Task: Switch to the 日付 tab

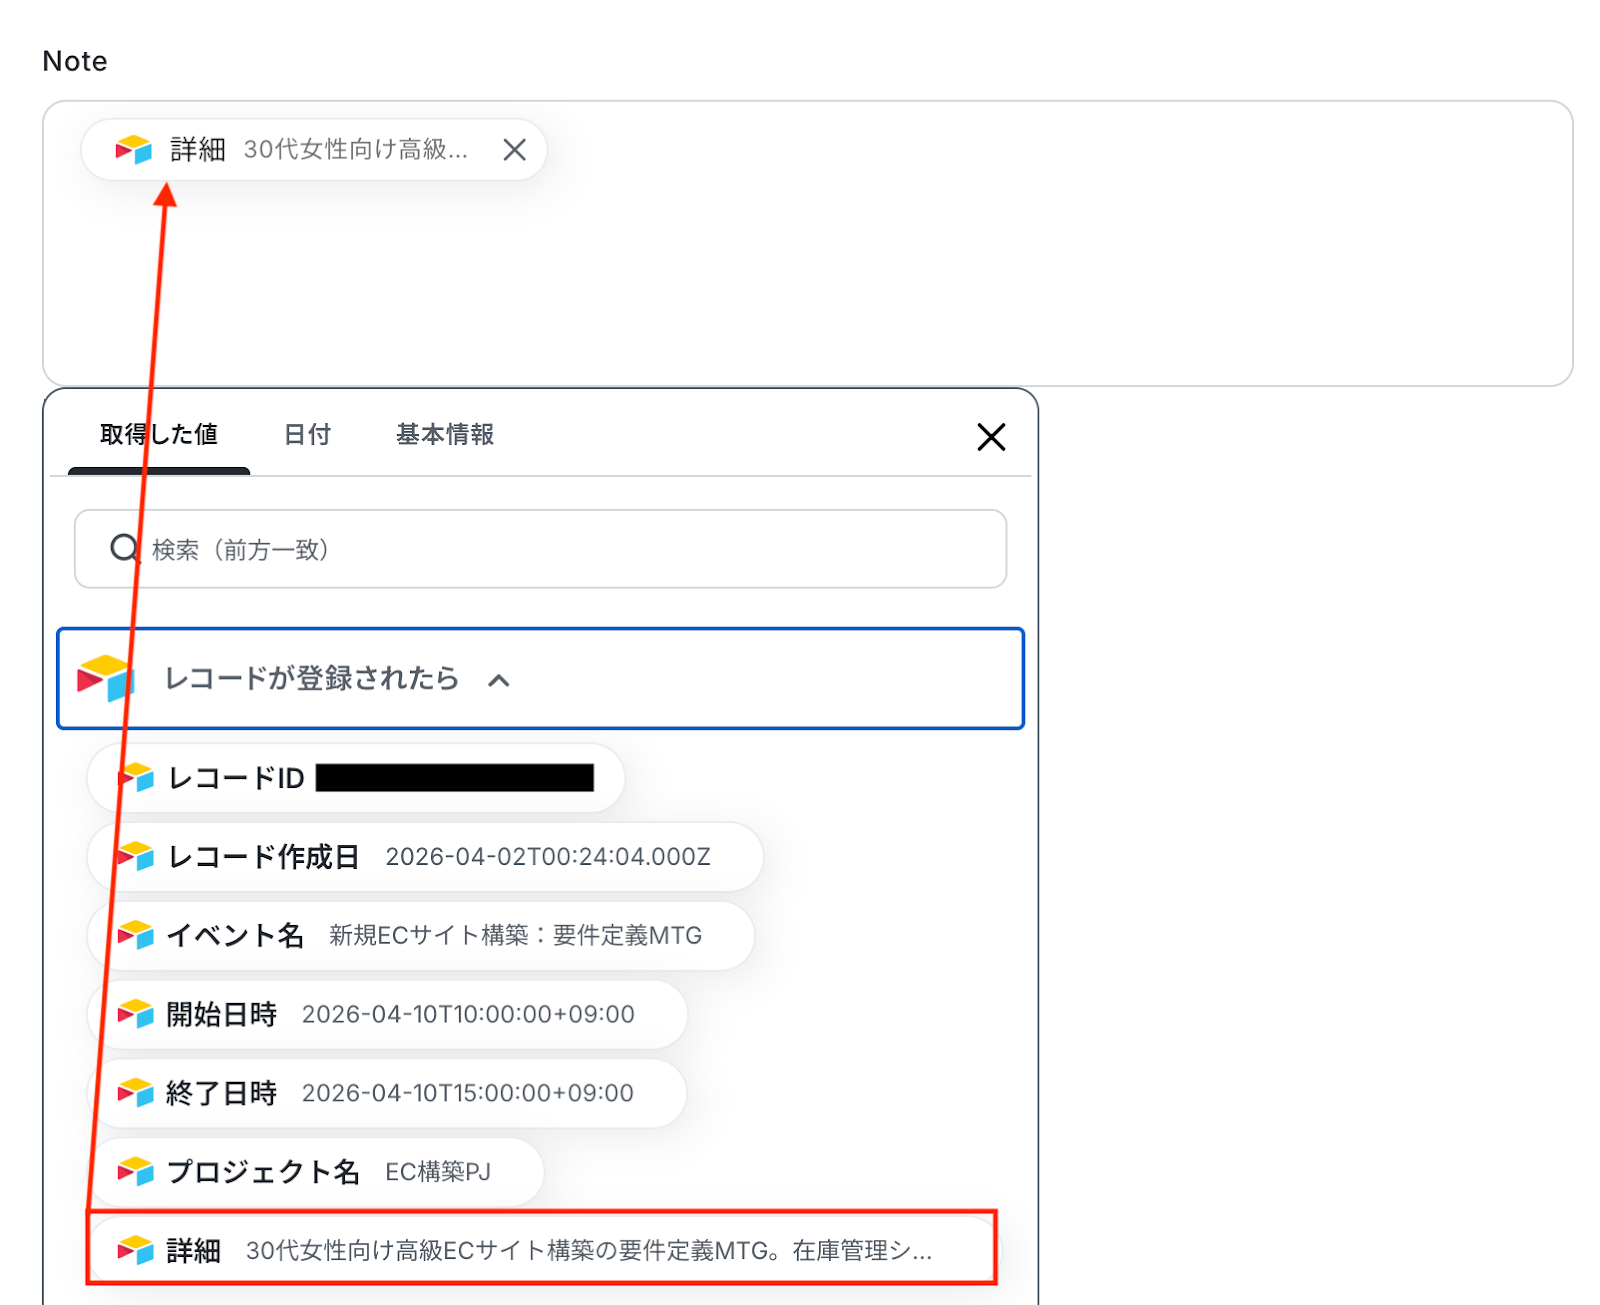Action: [x=307, y=435]
